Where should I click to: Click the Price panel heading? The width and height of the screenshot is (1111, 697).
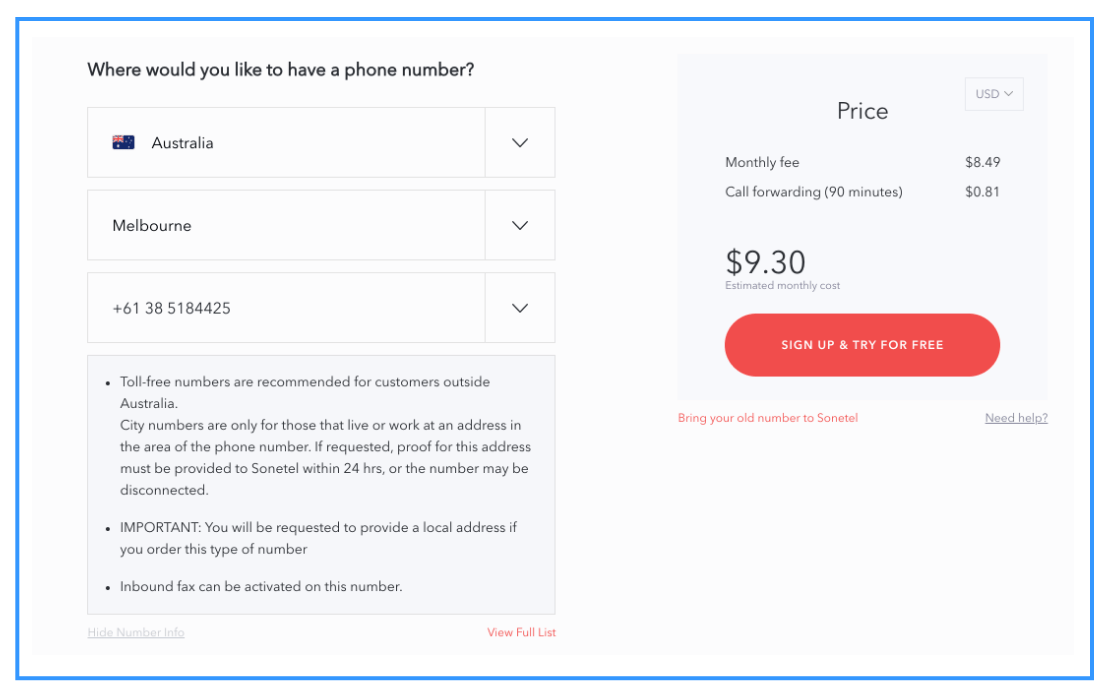click(x=862, y=111)
